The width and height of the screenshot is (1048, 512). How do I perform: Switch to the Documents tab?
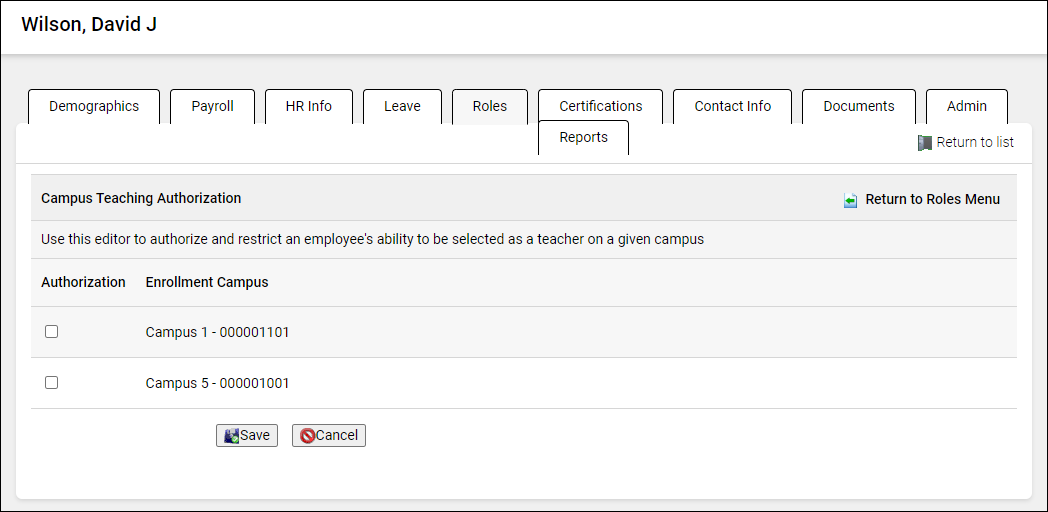coord(858,106)
